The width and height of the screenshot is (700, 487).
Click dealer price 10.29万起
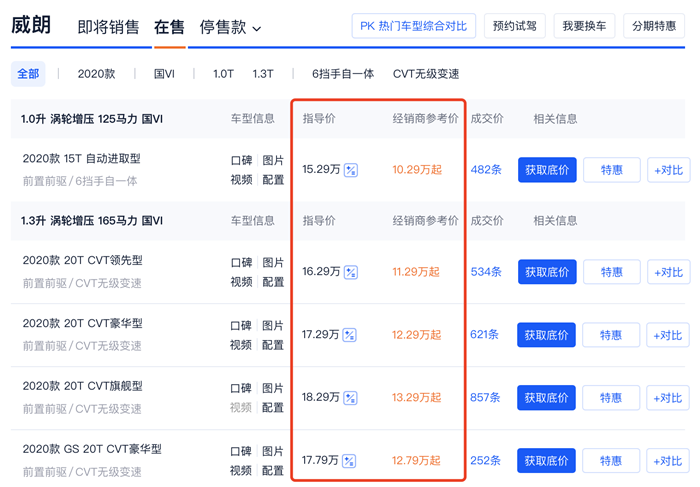(x=417, y=170)
